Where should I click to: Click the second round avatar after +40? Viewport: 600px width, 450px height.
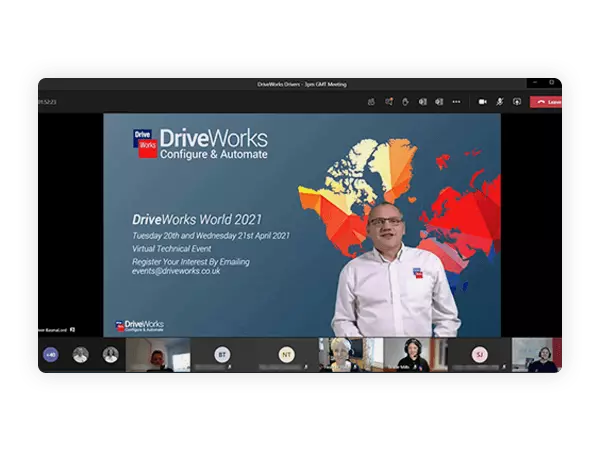click(x=111, y=355)
